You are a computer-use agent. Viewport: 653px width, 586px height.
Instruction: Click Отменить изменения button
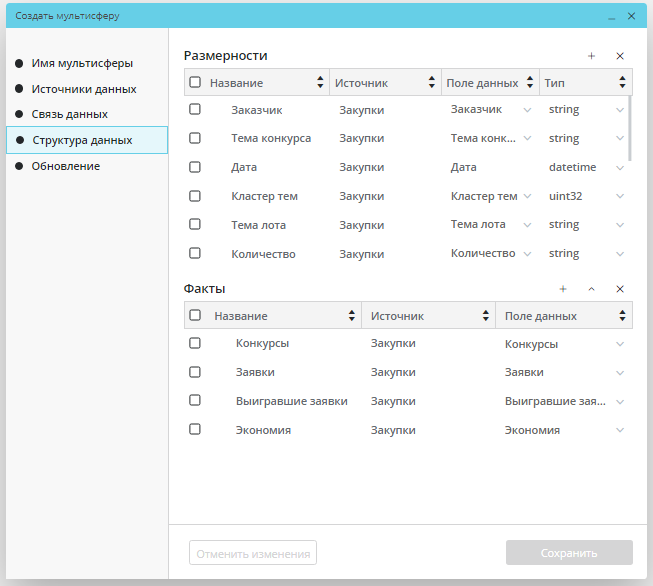click(253, 553)
